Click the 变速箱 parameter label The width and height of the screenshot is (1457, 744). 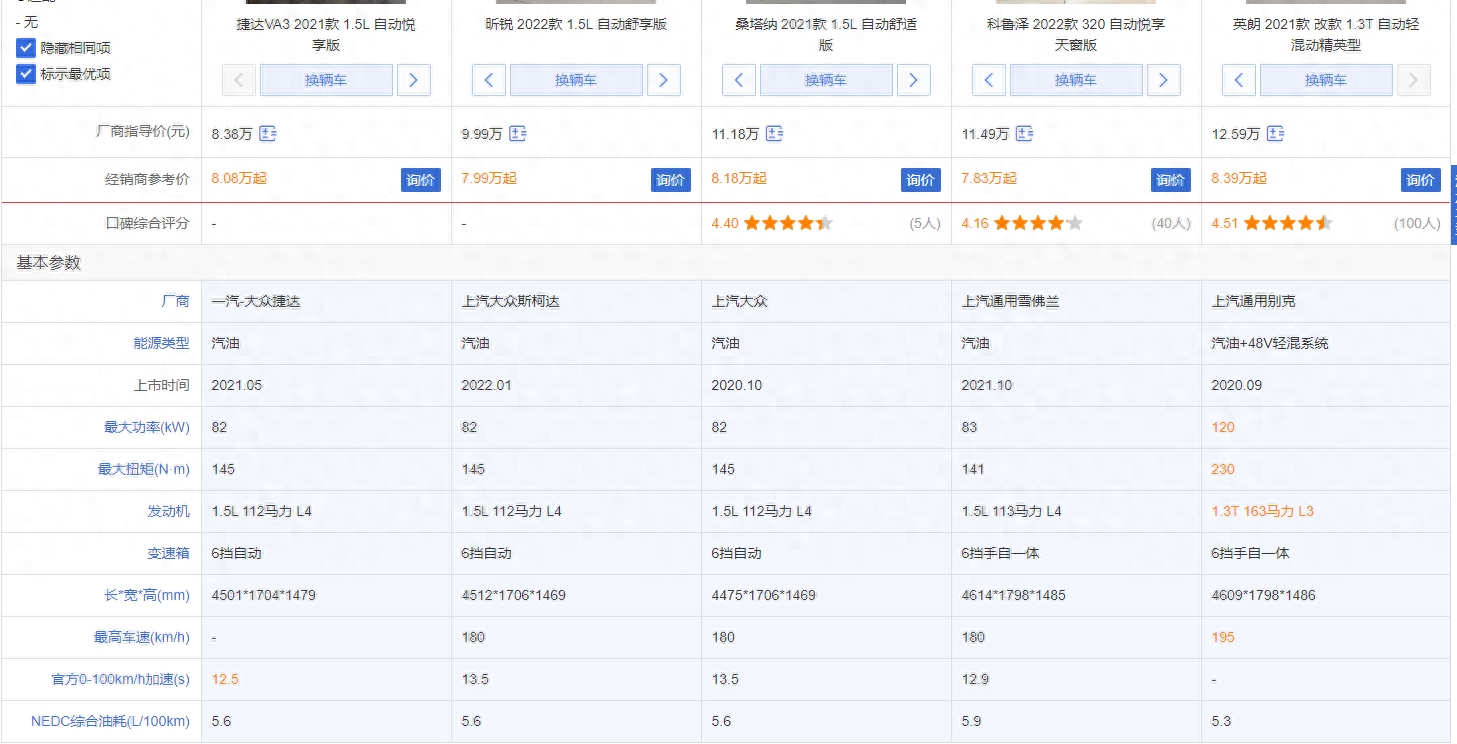(x=168, y=553)
